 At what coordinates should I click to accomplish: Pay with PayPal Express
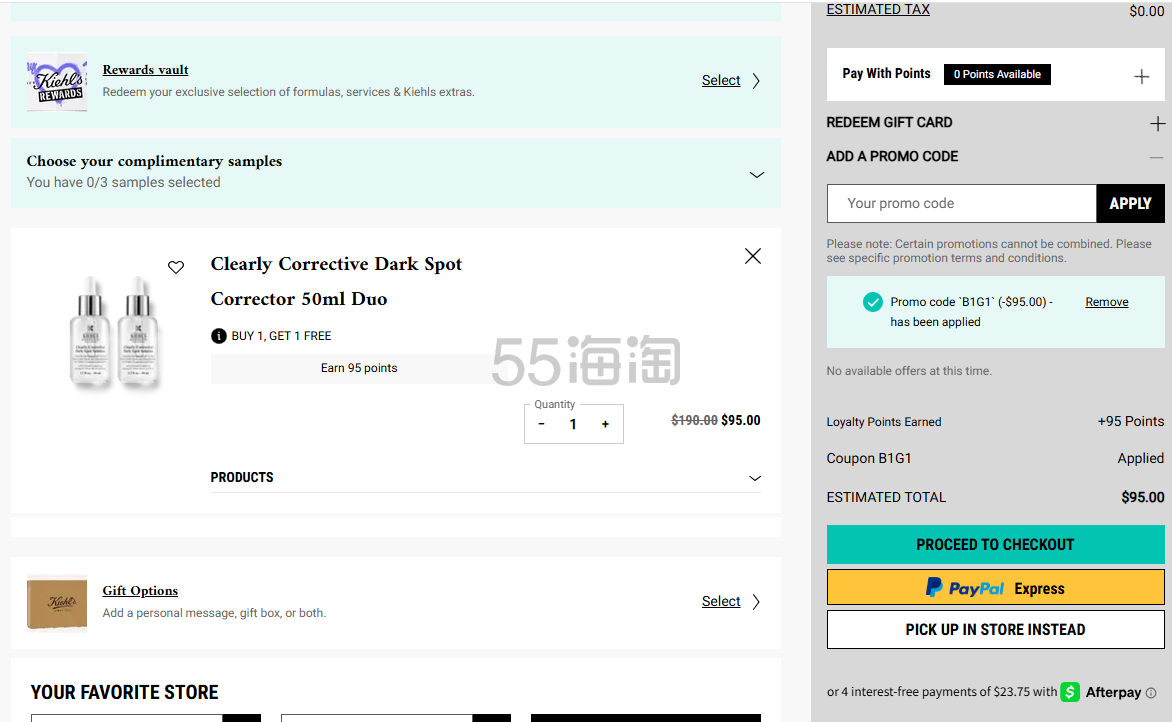point(995,587)
